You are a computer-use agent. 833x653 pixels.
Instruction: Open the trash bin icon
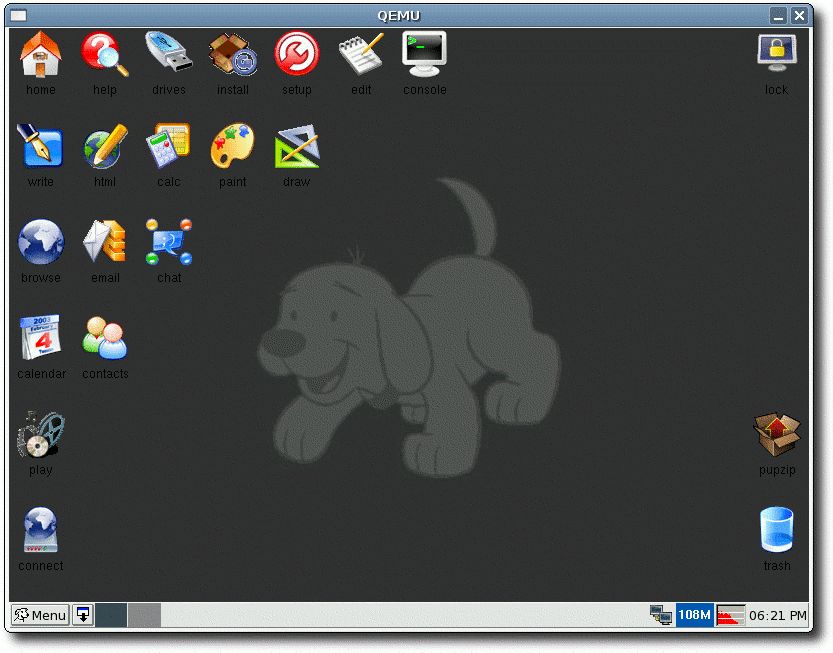click(777, 530)
